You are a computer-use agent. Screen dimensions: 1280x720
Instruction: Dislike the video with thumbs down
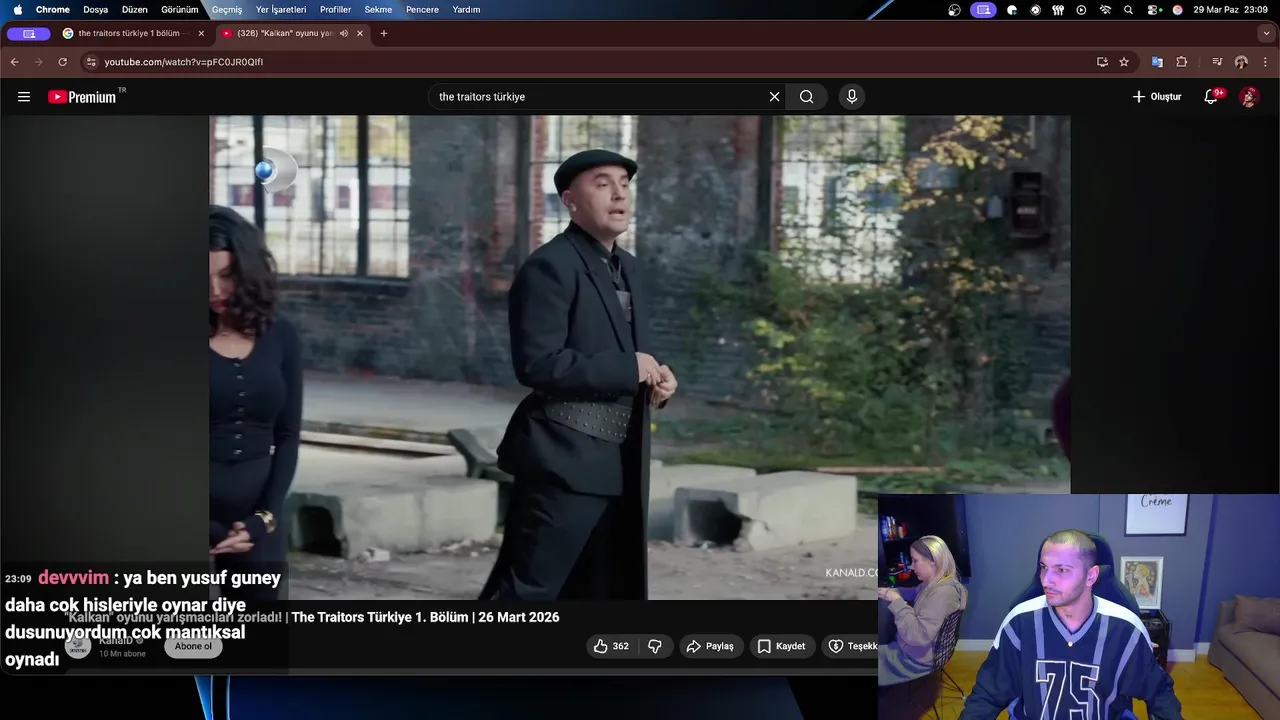tap(655, 646)
